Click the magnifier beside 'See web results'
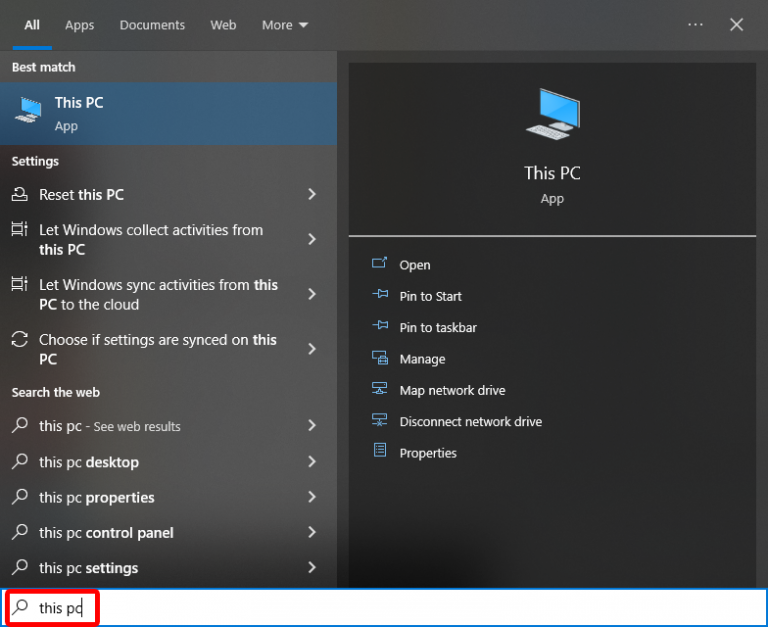The height and width of the screenshot is (627, 768). [x=20, y=424]
